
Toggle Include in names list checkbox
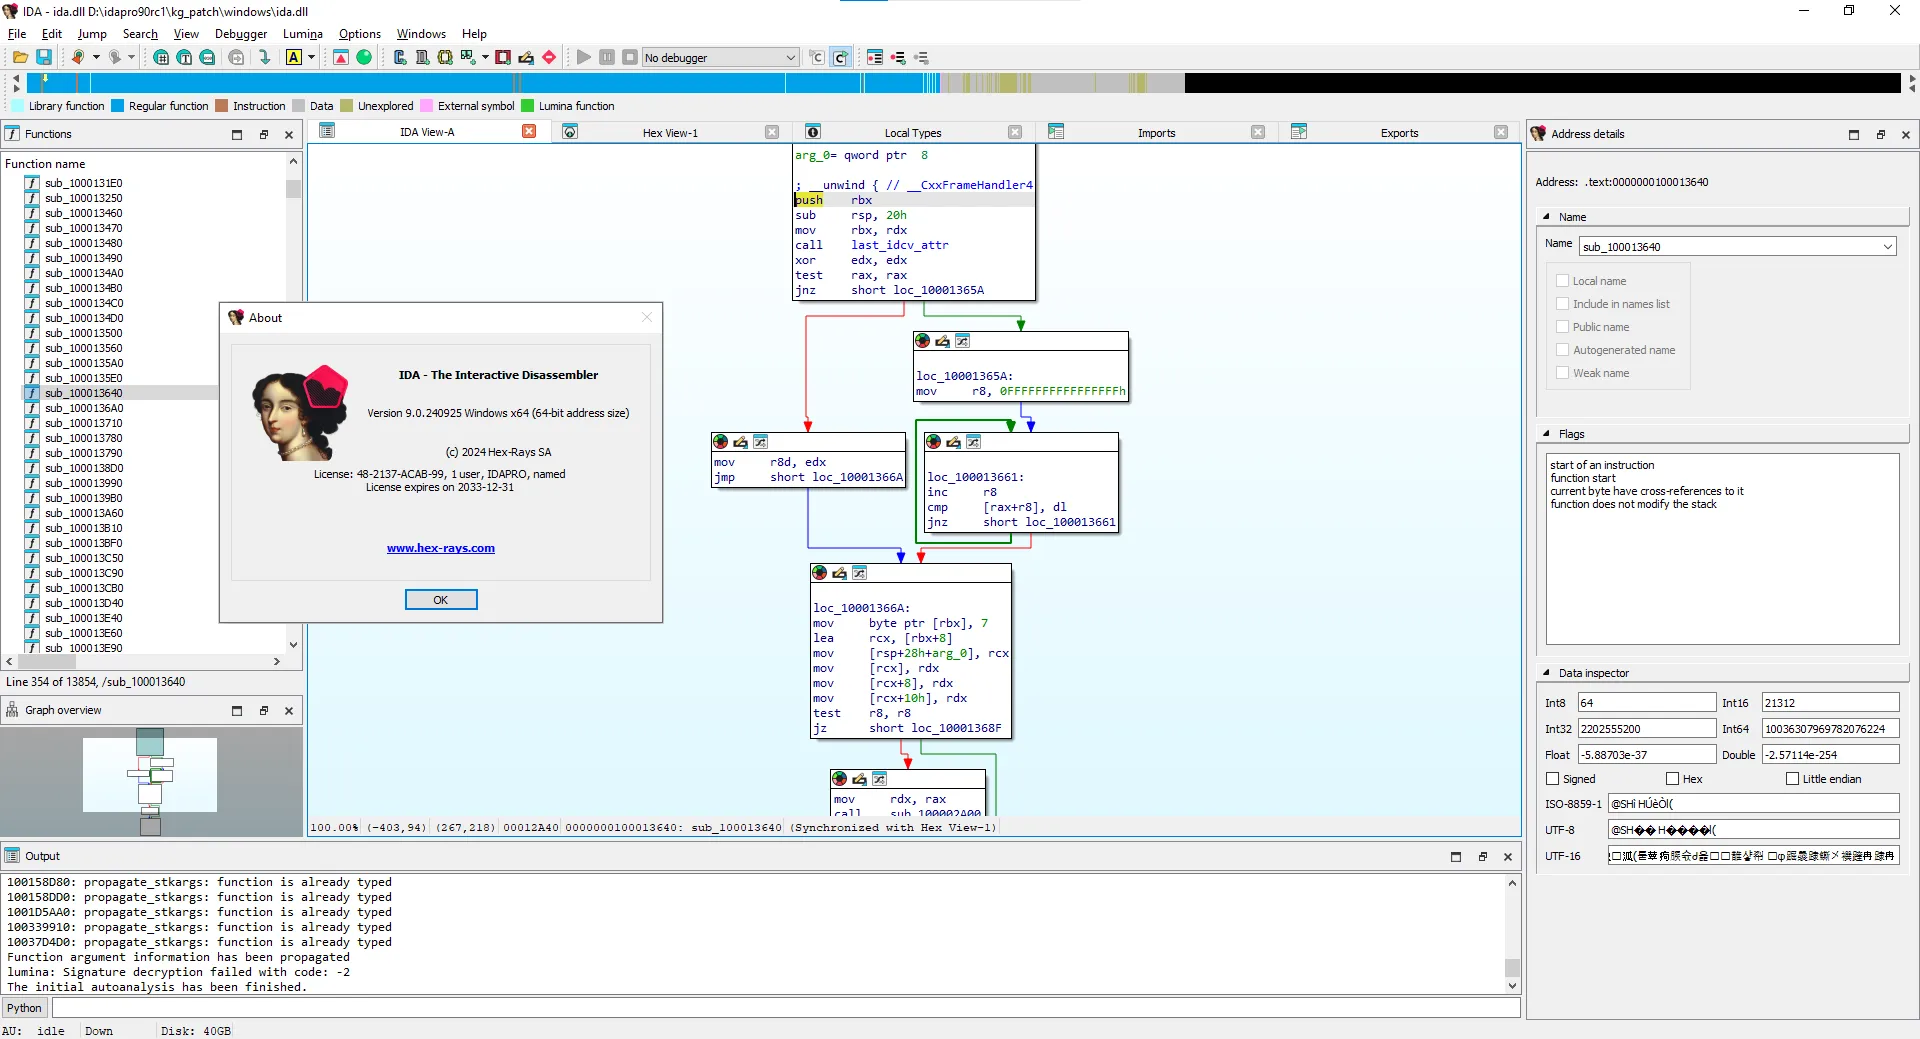click(1562, 304)
